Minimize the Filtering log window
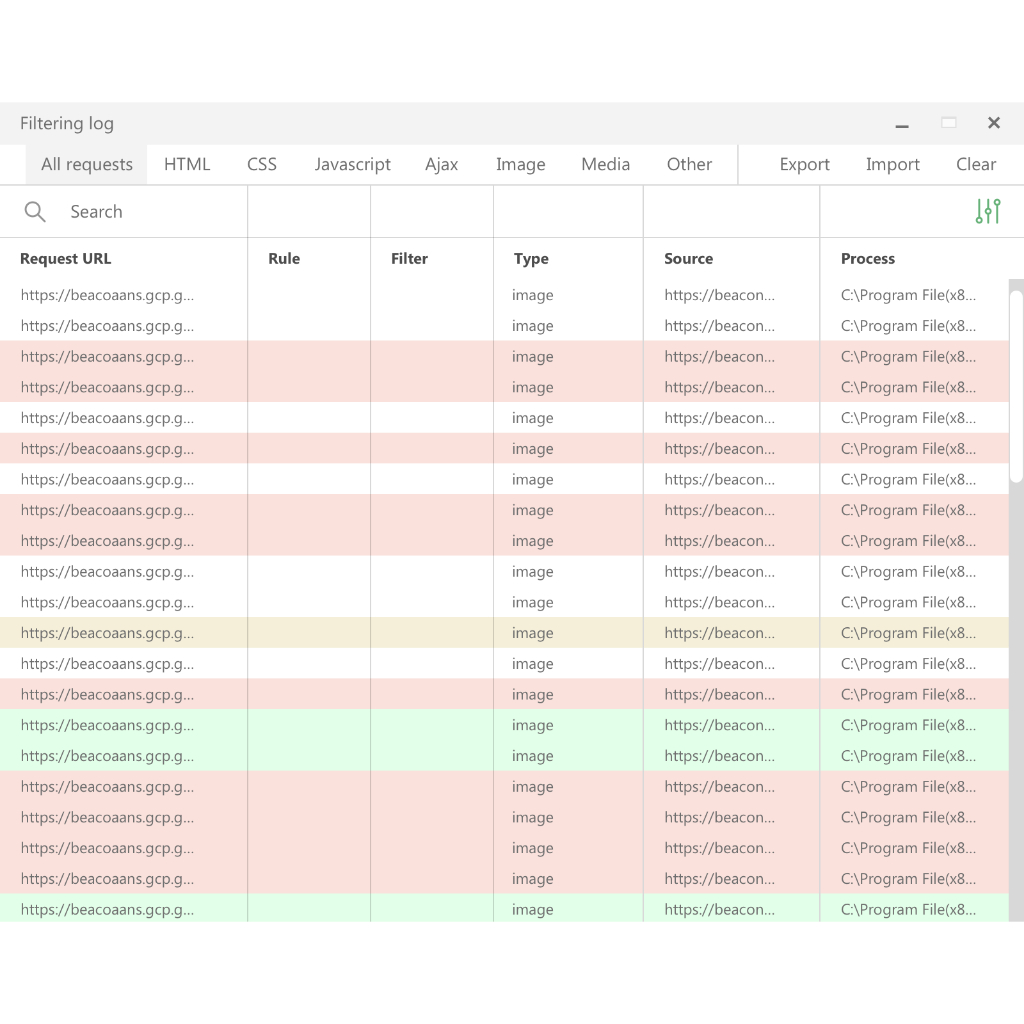 [x=902, y=124]
